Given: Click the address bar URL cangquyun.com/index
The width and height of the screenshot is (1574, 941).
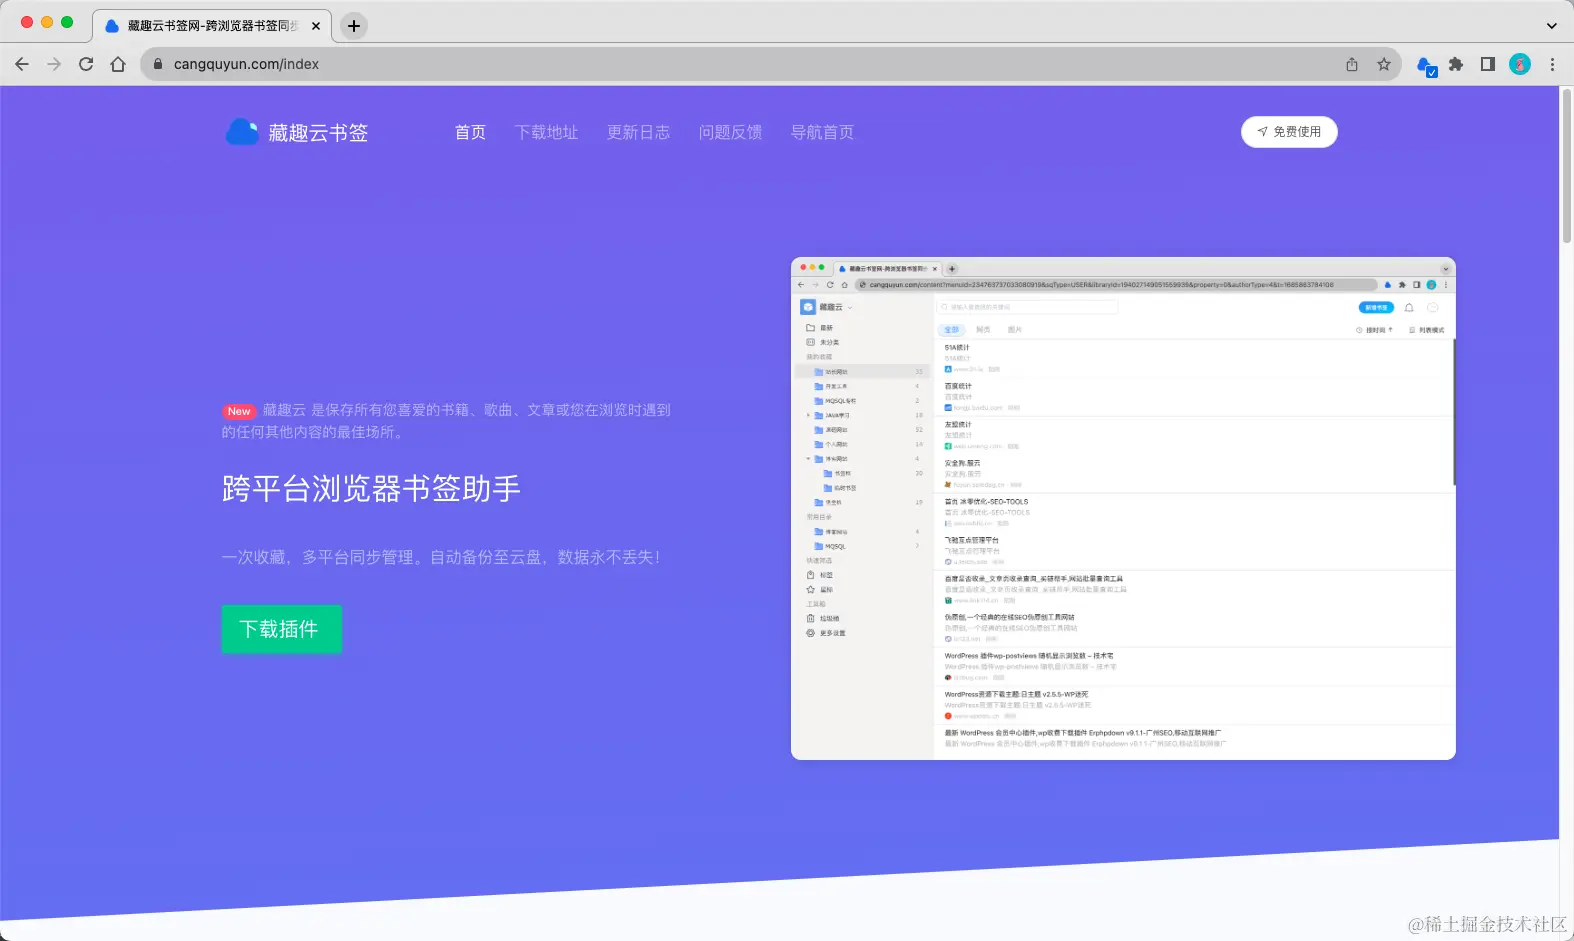Looking at the screenshot, I should pyautogui.click(x=246, y=64).
